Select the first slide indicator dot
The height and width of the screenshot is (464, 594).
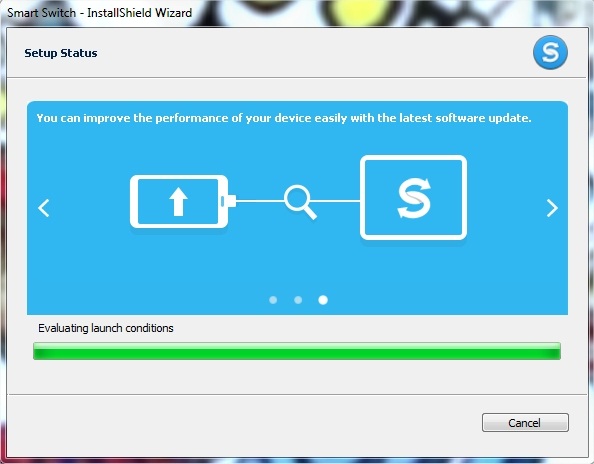pyautogui.click(x=273, y=300)
